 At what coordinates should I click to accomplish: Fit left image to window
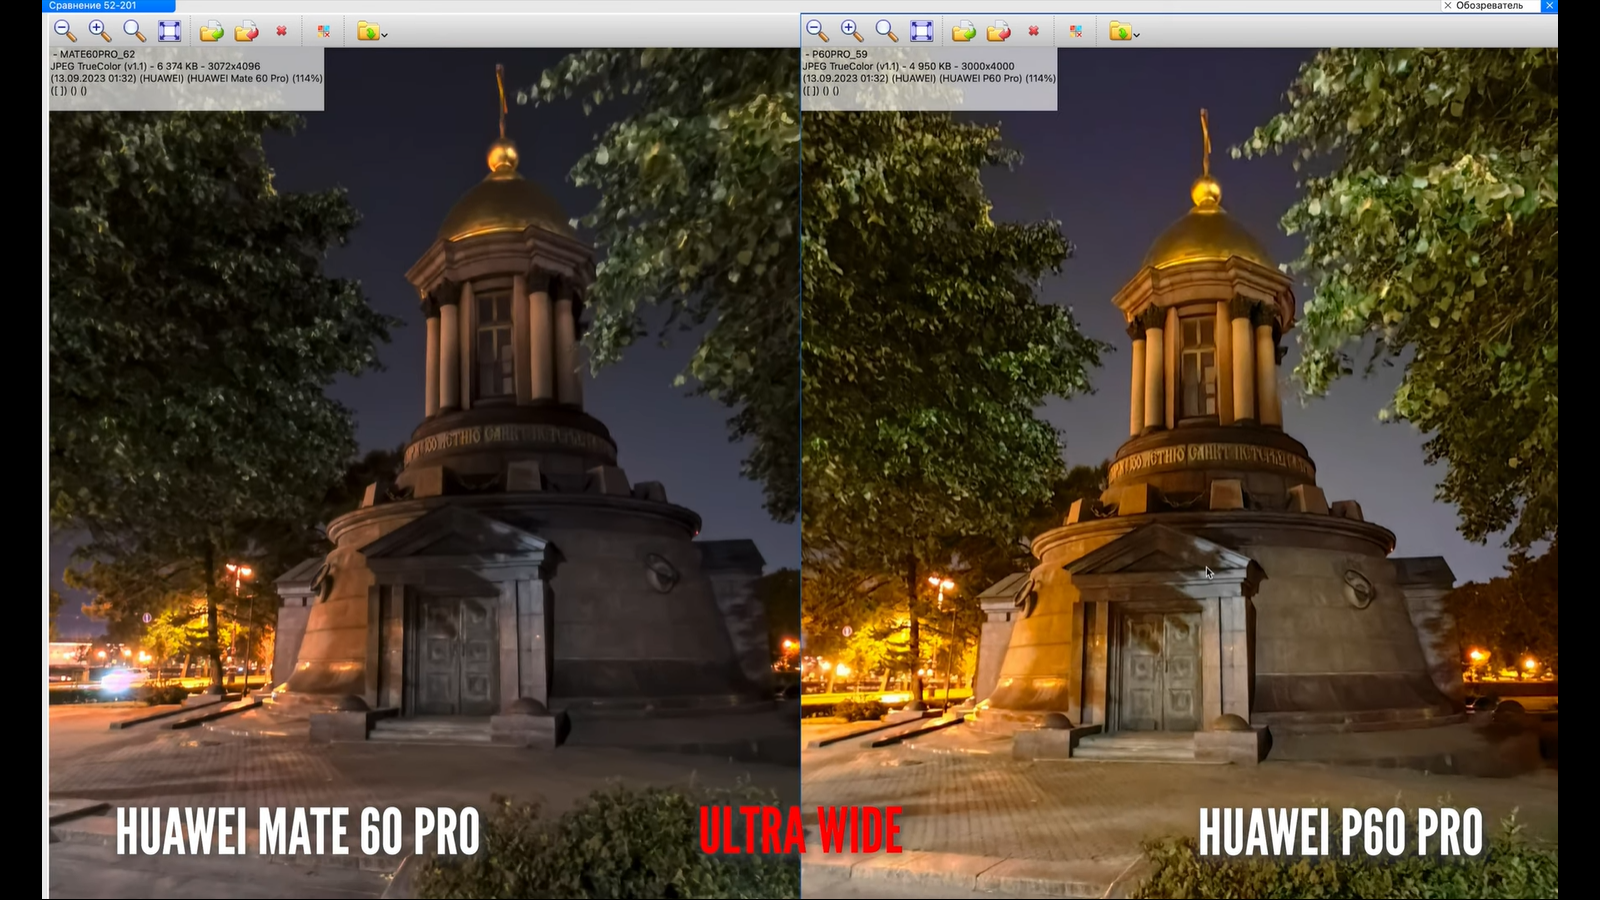[170, 31]
